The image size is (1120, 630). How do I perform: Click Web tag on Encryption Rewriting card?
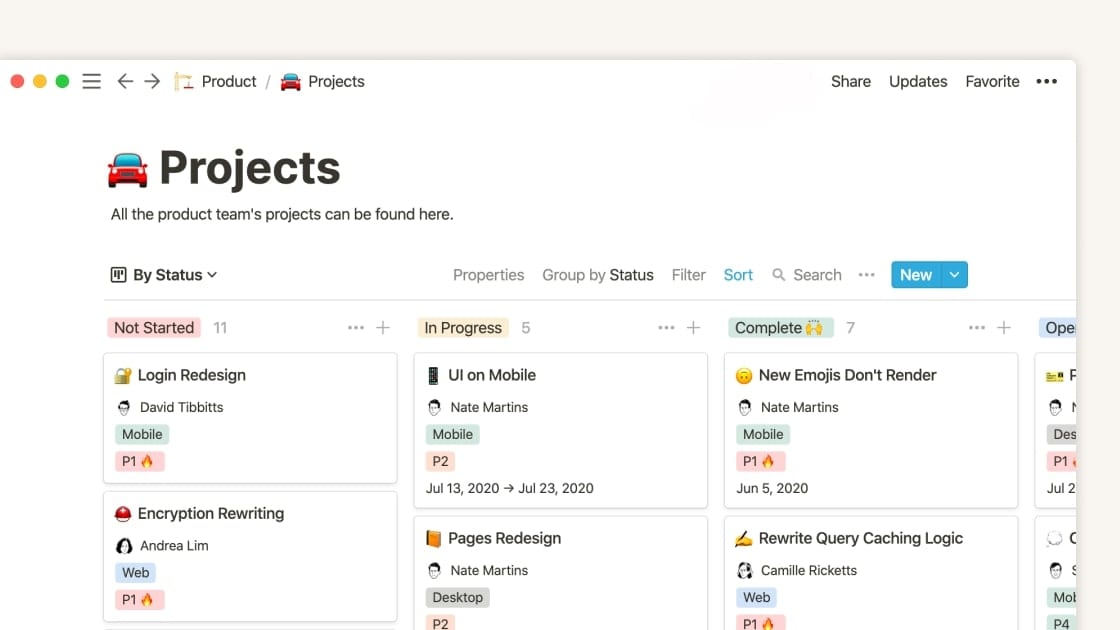(x=136, y=573)
